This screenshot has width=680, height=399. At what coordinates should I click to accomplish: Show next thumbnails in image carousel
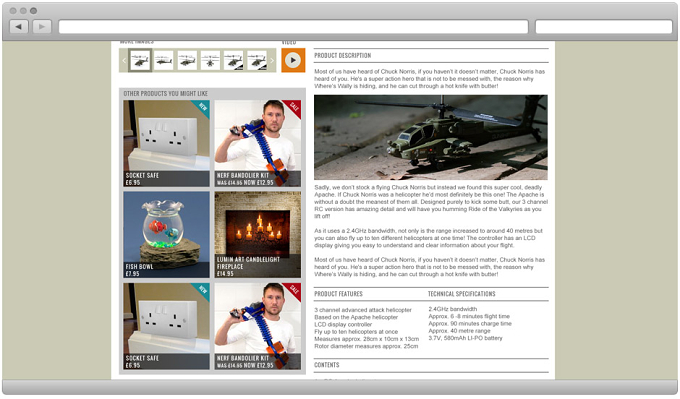click(x=272, y=60)
